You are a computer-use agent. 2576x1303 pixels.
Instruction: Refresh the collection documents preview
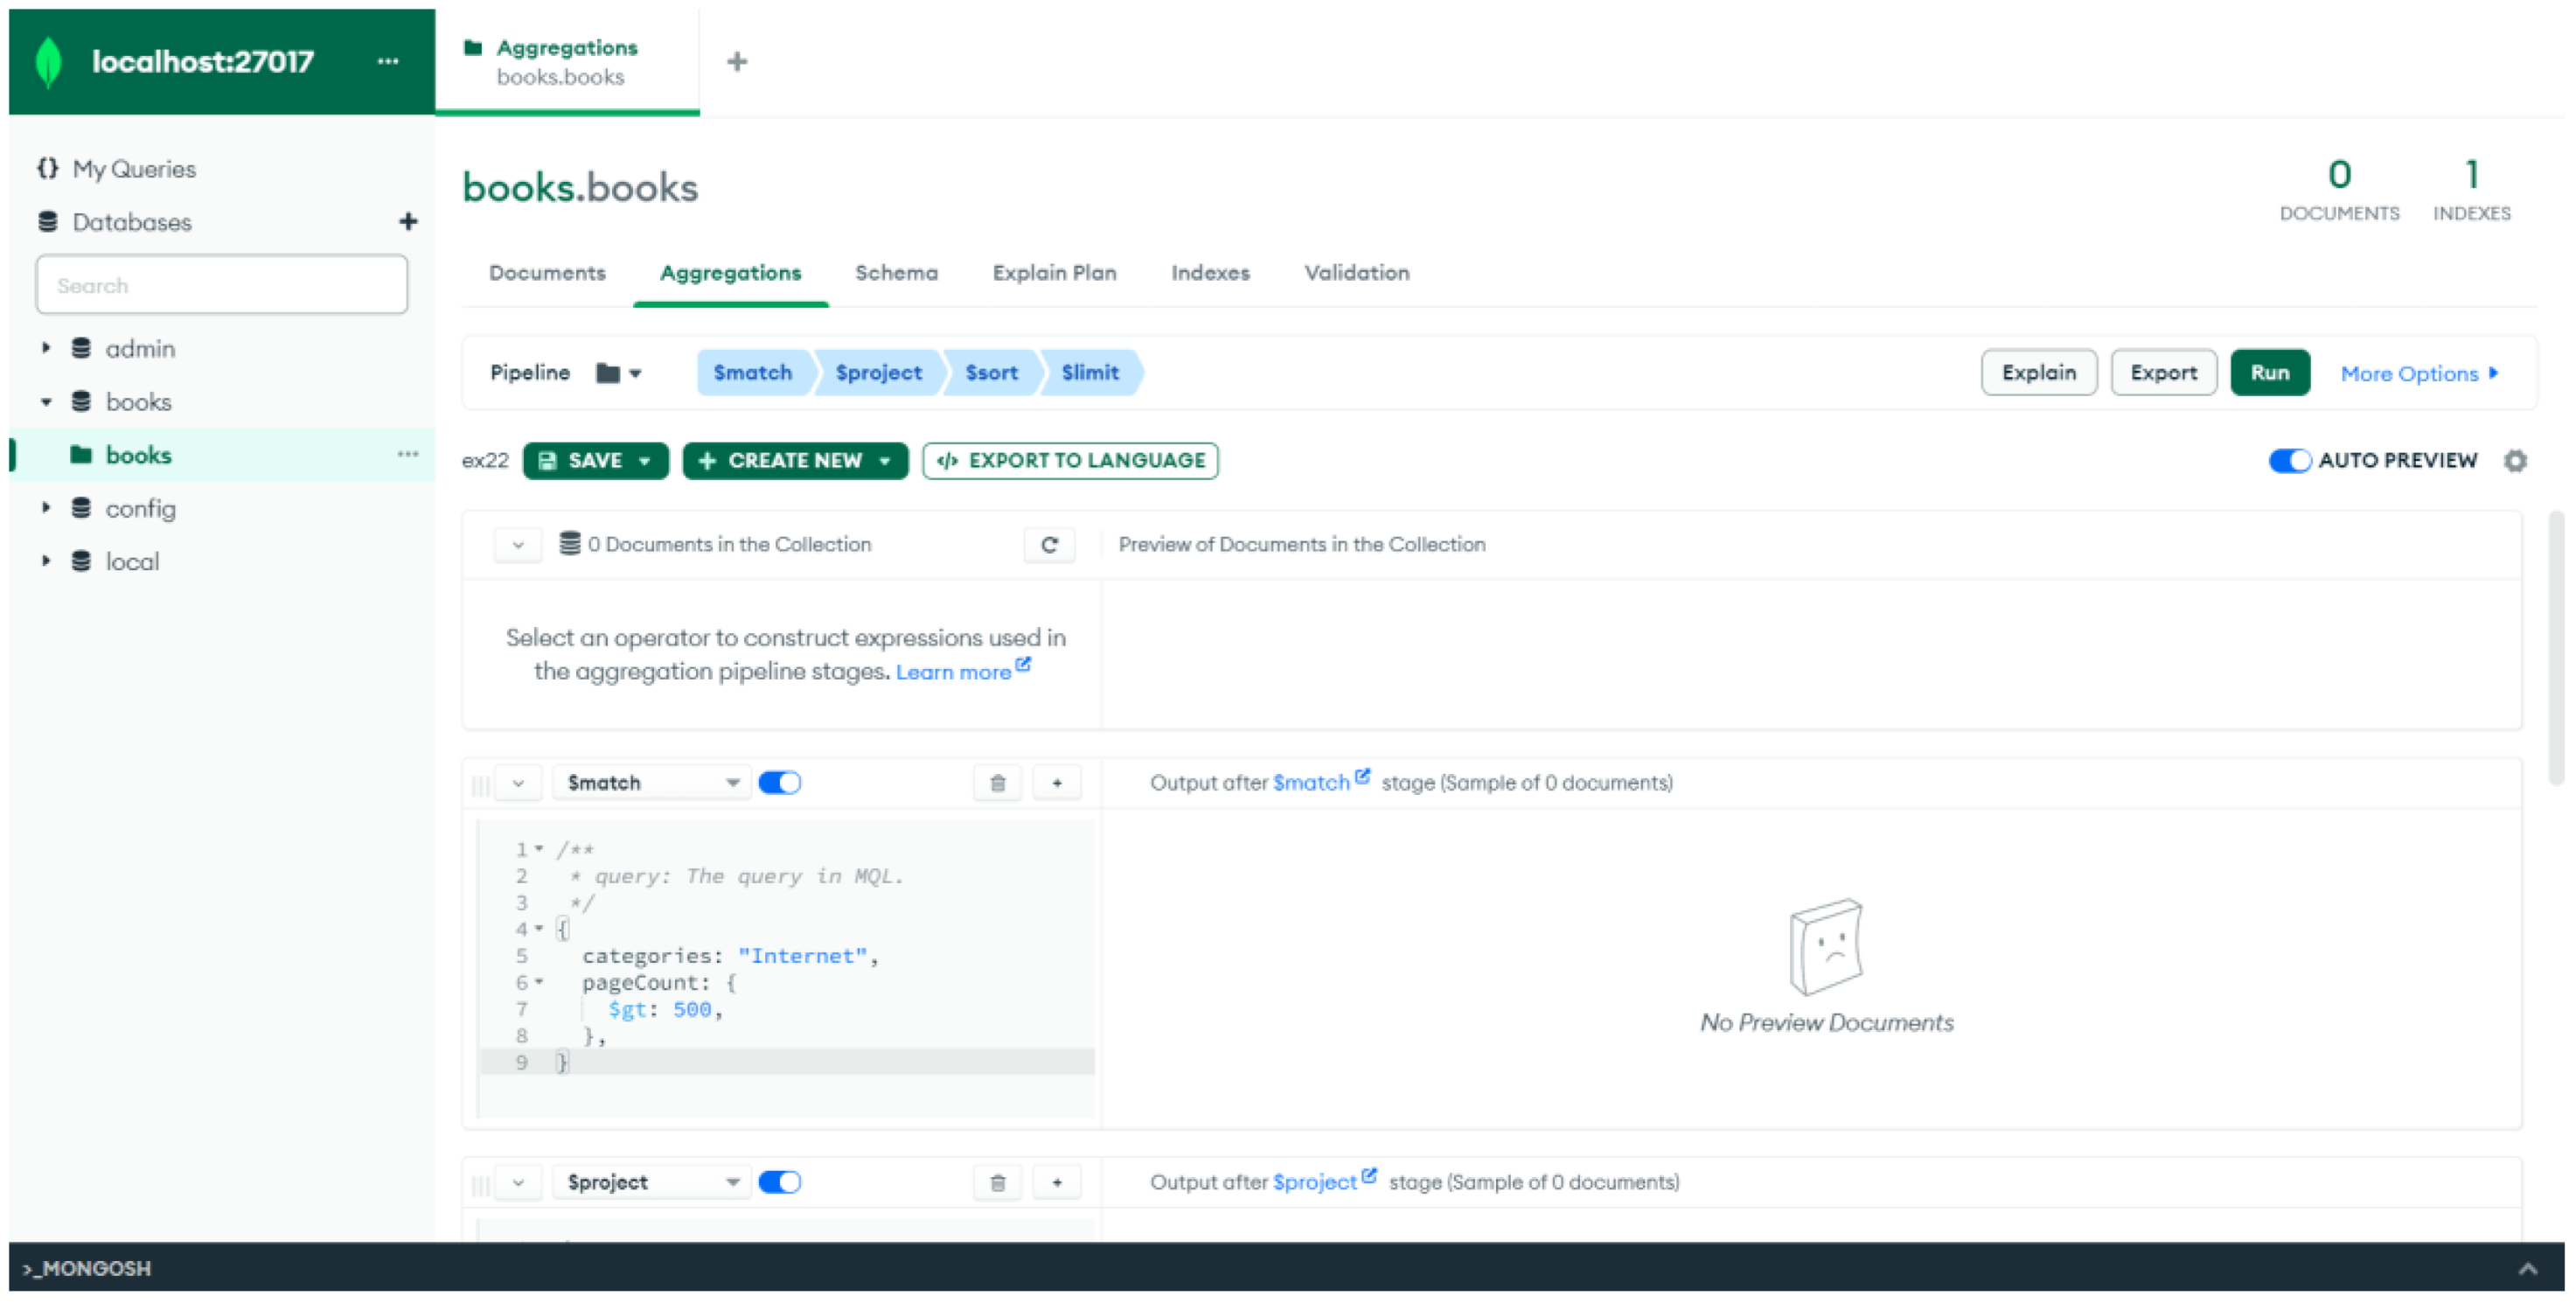point(1048,545)
